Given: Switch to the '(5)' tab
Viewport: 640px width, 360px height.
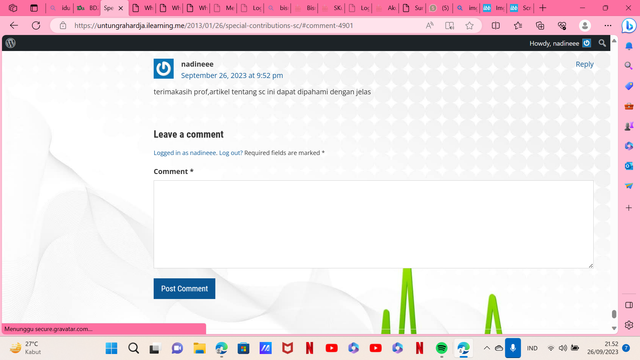Looking at the screenshot, I should click(440, 8).
